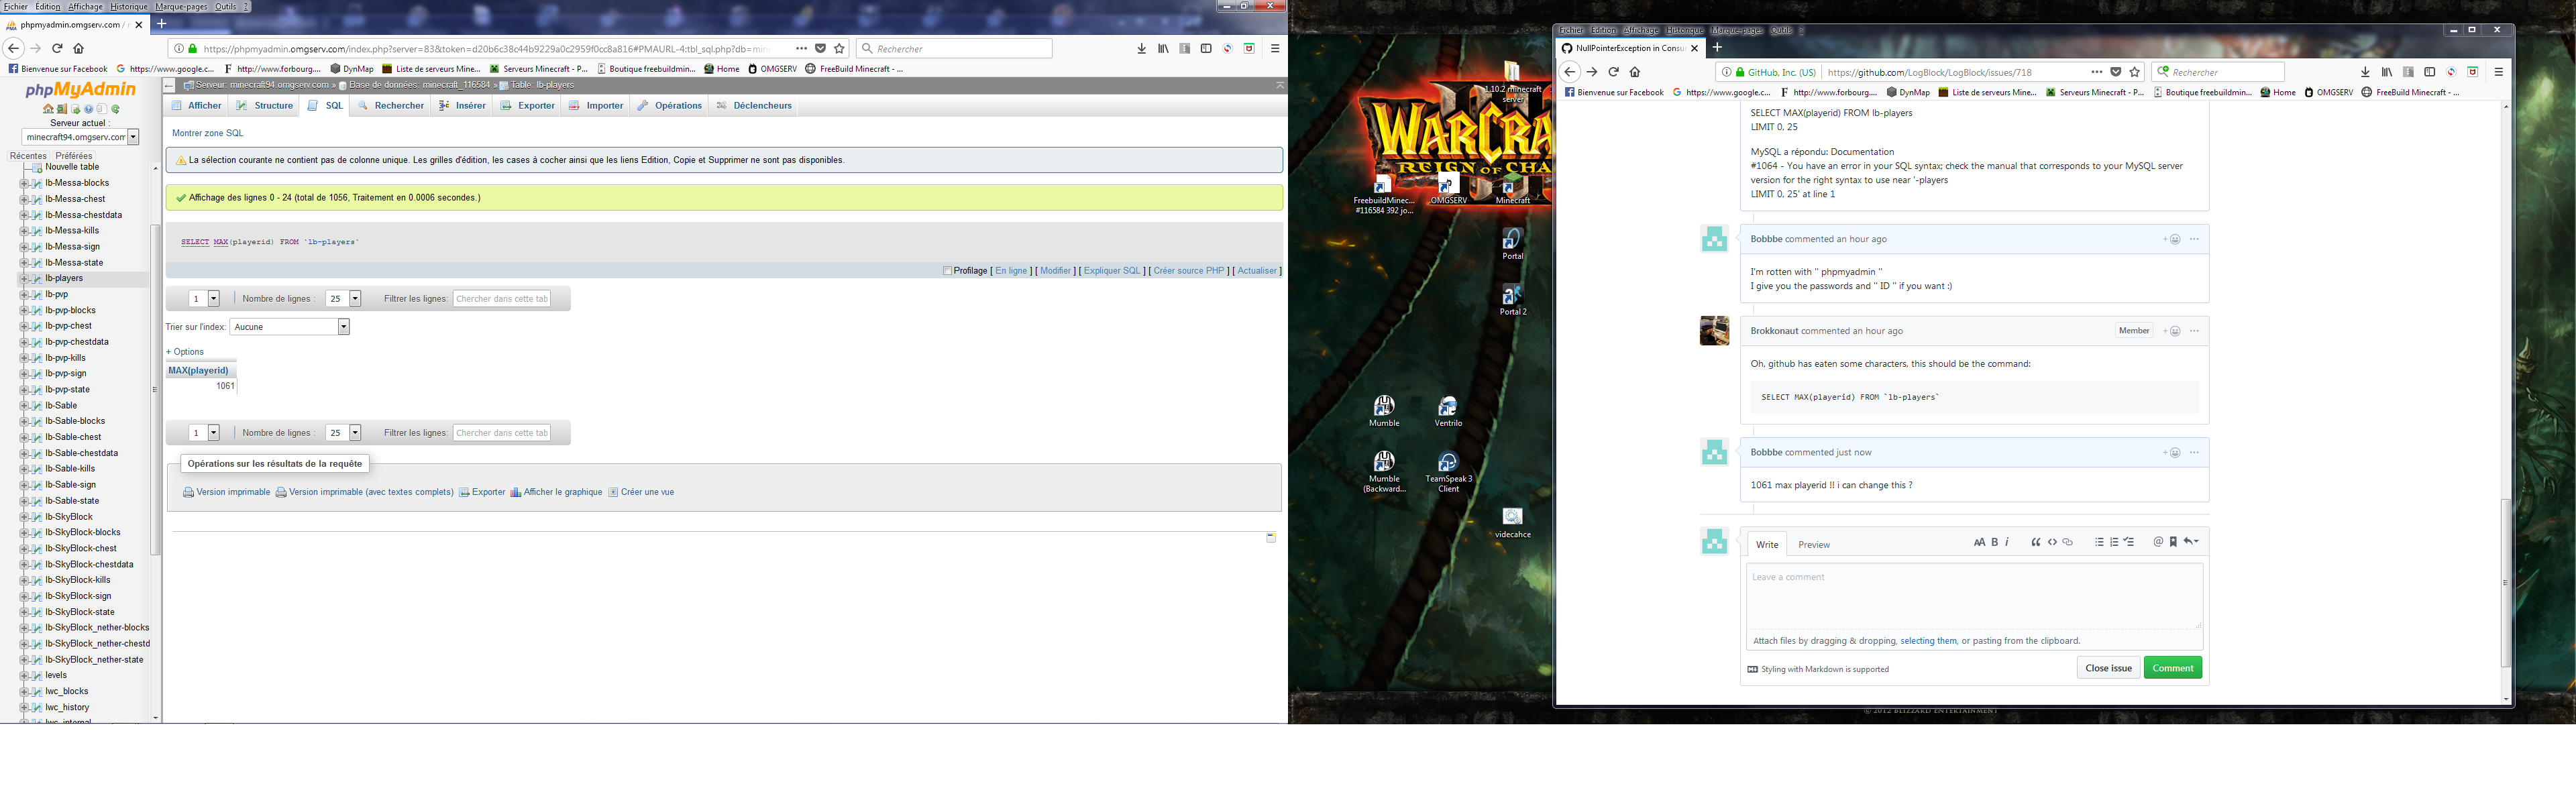Insert a quote with the toolbar icon

click(x=2036, y=542)
